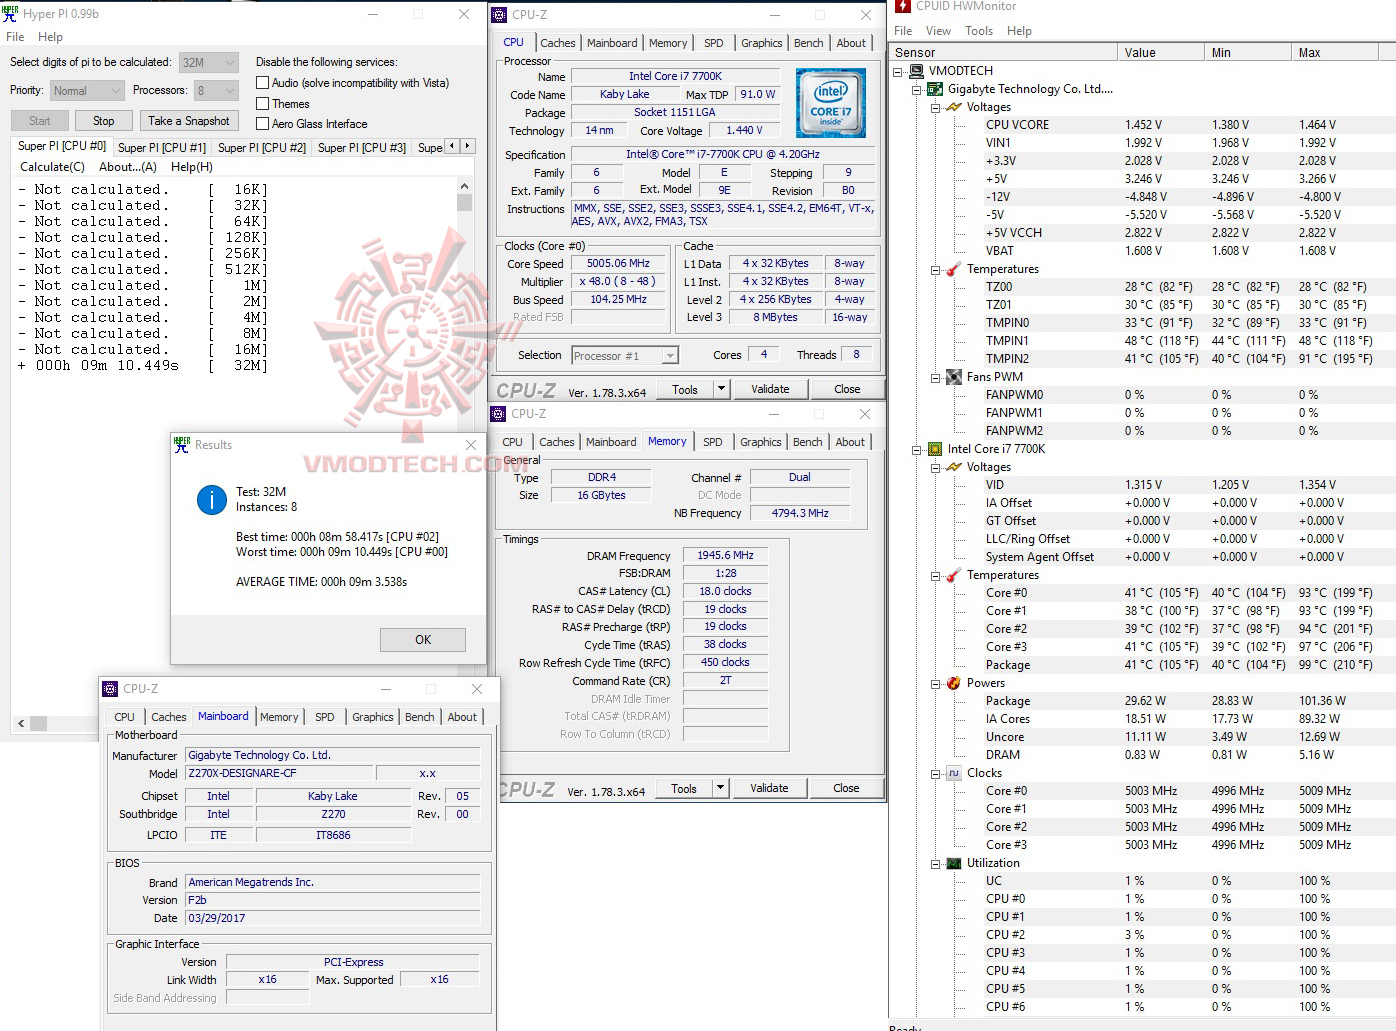Click the Hyper PI vertical scrollbar thumb
Screen dimensions: 1396x1031
[x=464, y=203]
